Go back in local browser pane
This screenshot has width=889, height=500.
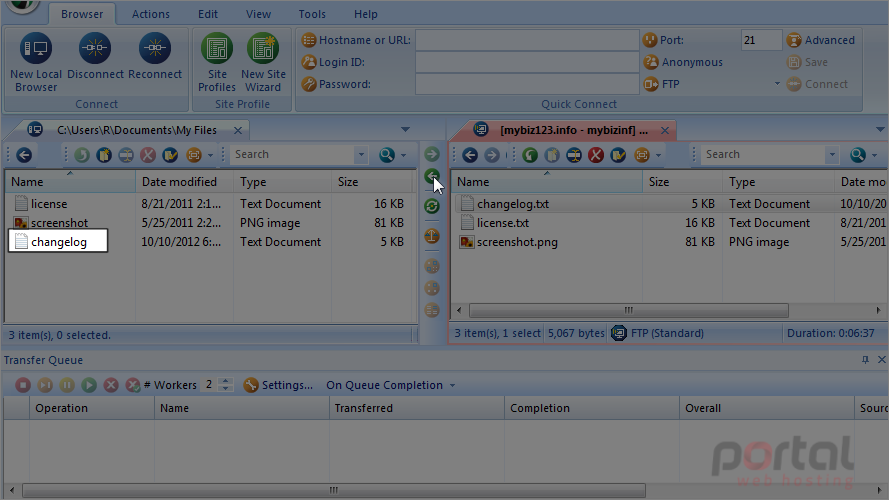[x=24, y=155]
